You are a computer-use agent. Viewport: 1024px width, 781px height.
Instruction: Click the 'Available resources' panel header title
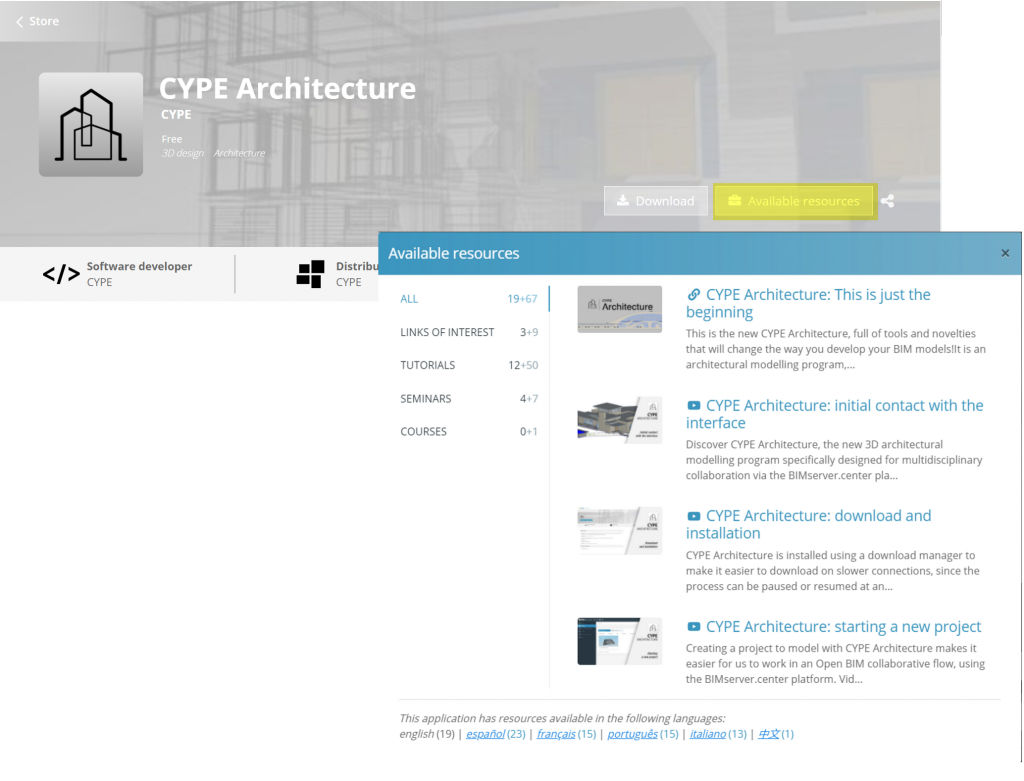point(454,253)
